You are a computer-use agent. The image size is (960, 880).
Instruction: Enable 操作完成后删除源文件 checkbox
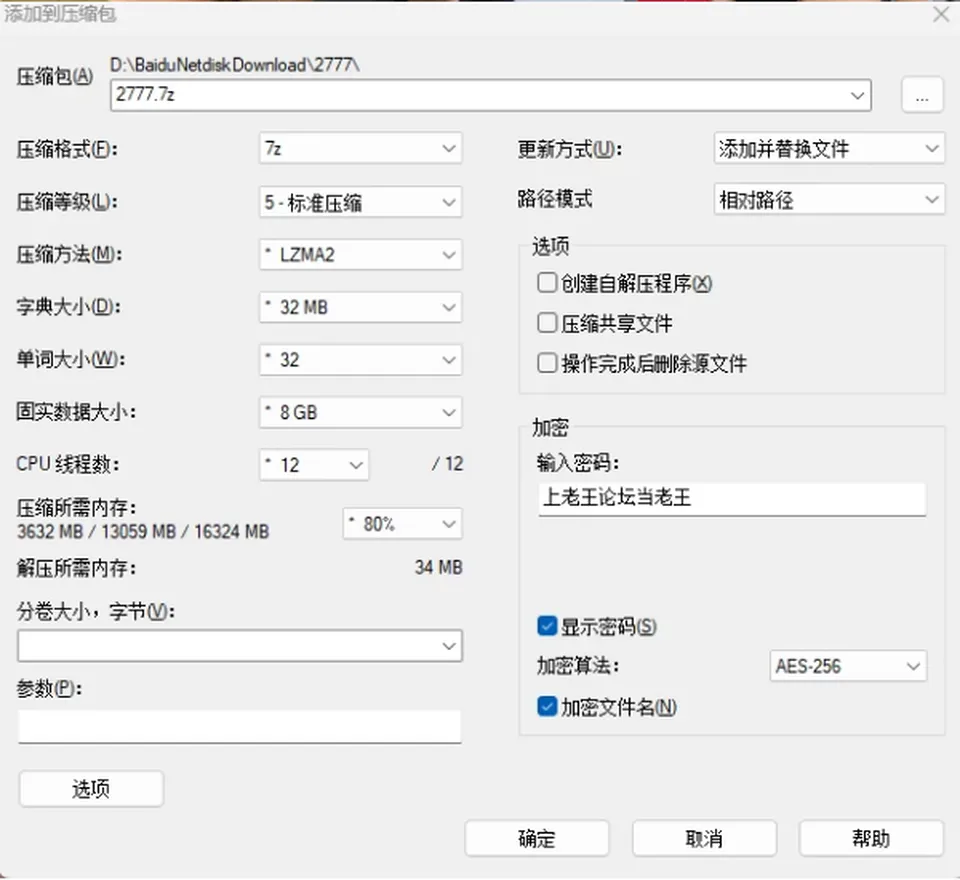(x=546, y=363)
